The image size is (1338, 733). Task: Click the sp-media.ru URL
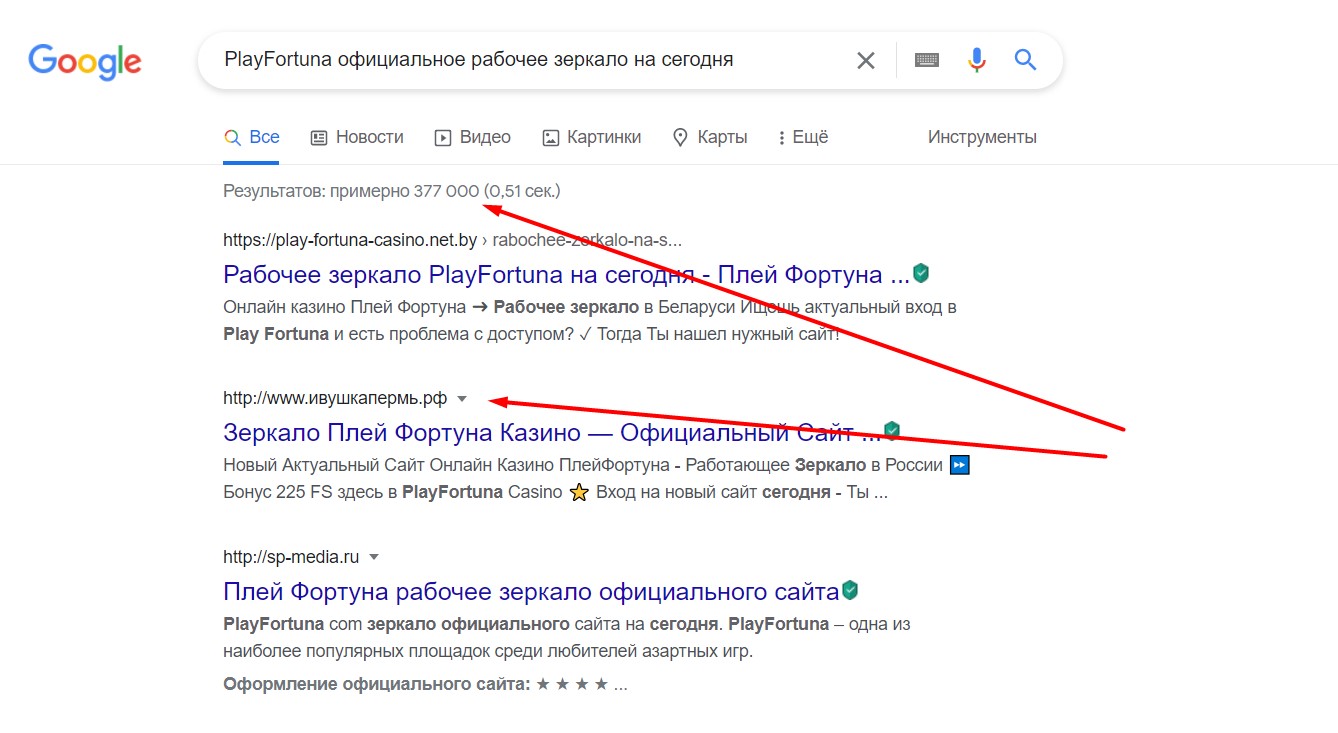291,556
